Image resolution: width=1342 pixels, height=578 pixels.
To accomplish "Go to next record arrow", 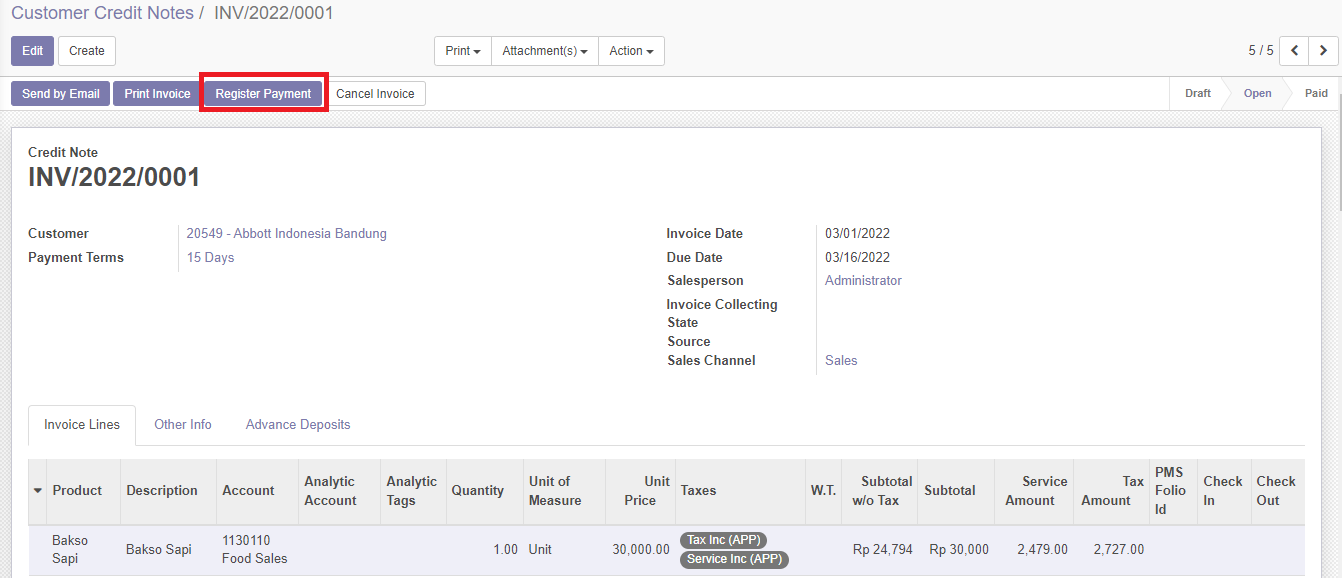I will (x=1323, y=50).
